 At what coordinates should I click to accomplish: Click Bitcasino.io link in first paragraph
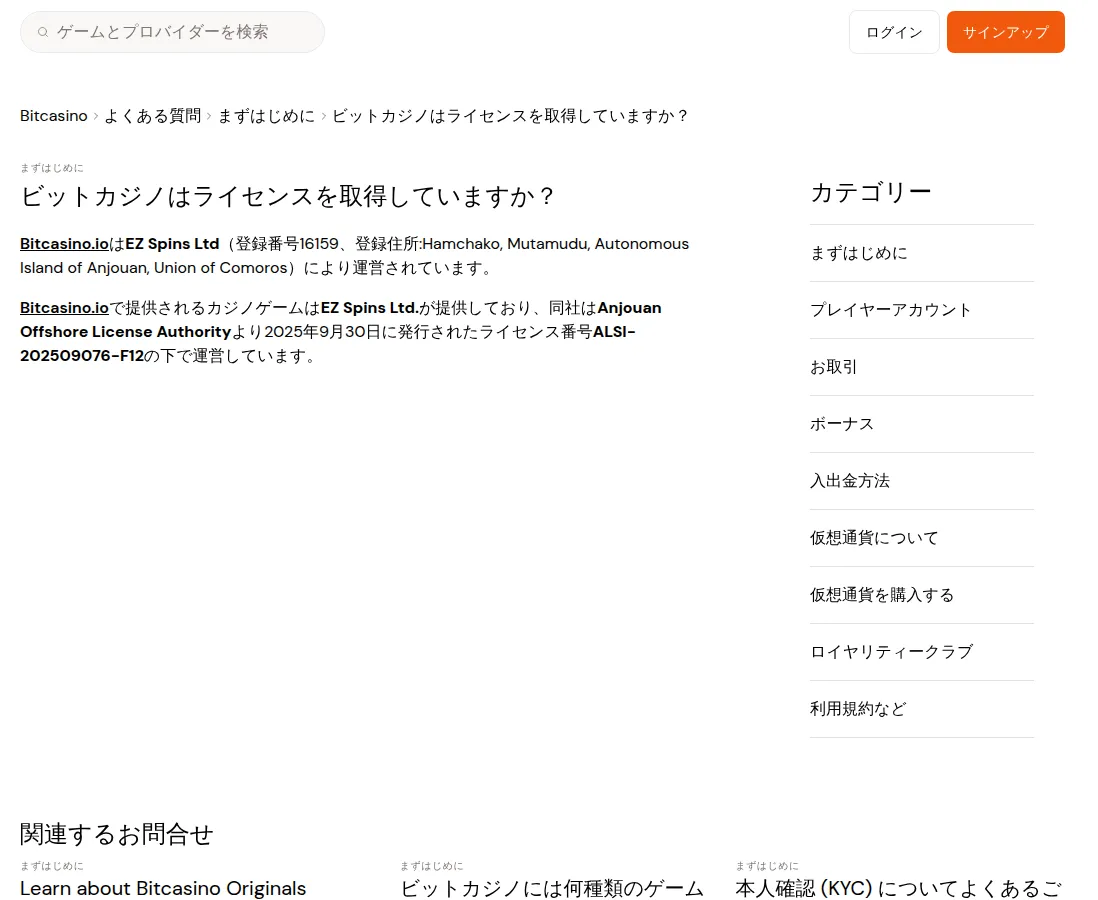click(64, 244)
